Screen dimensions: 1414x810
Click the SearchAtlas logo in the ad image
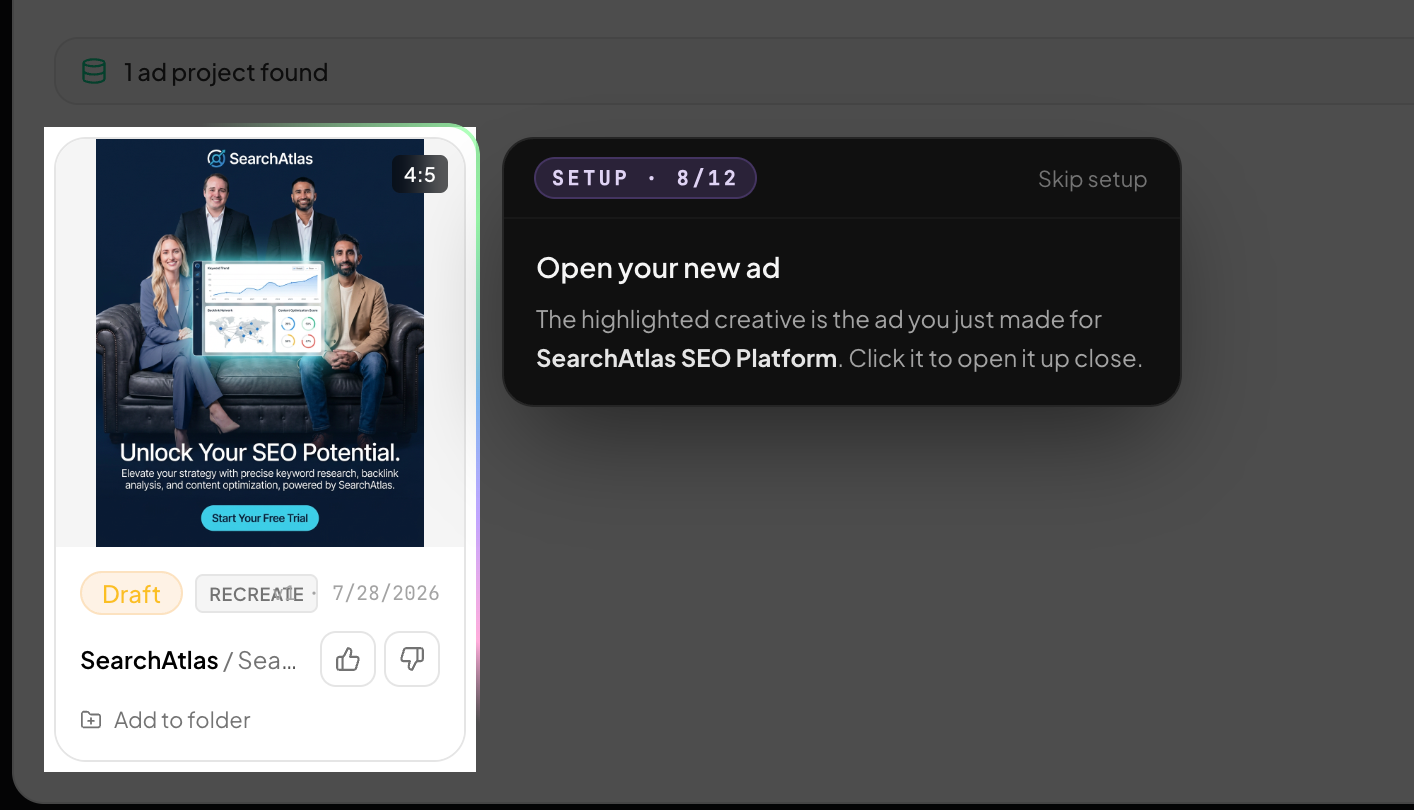(x=260, y=158)
